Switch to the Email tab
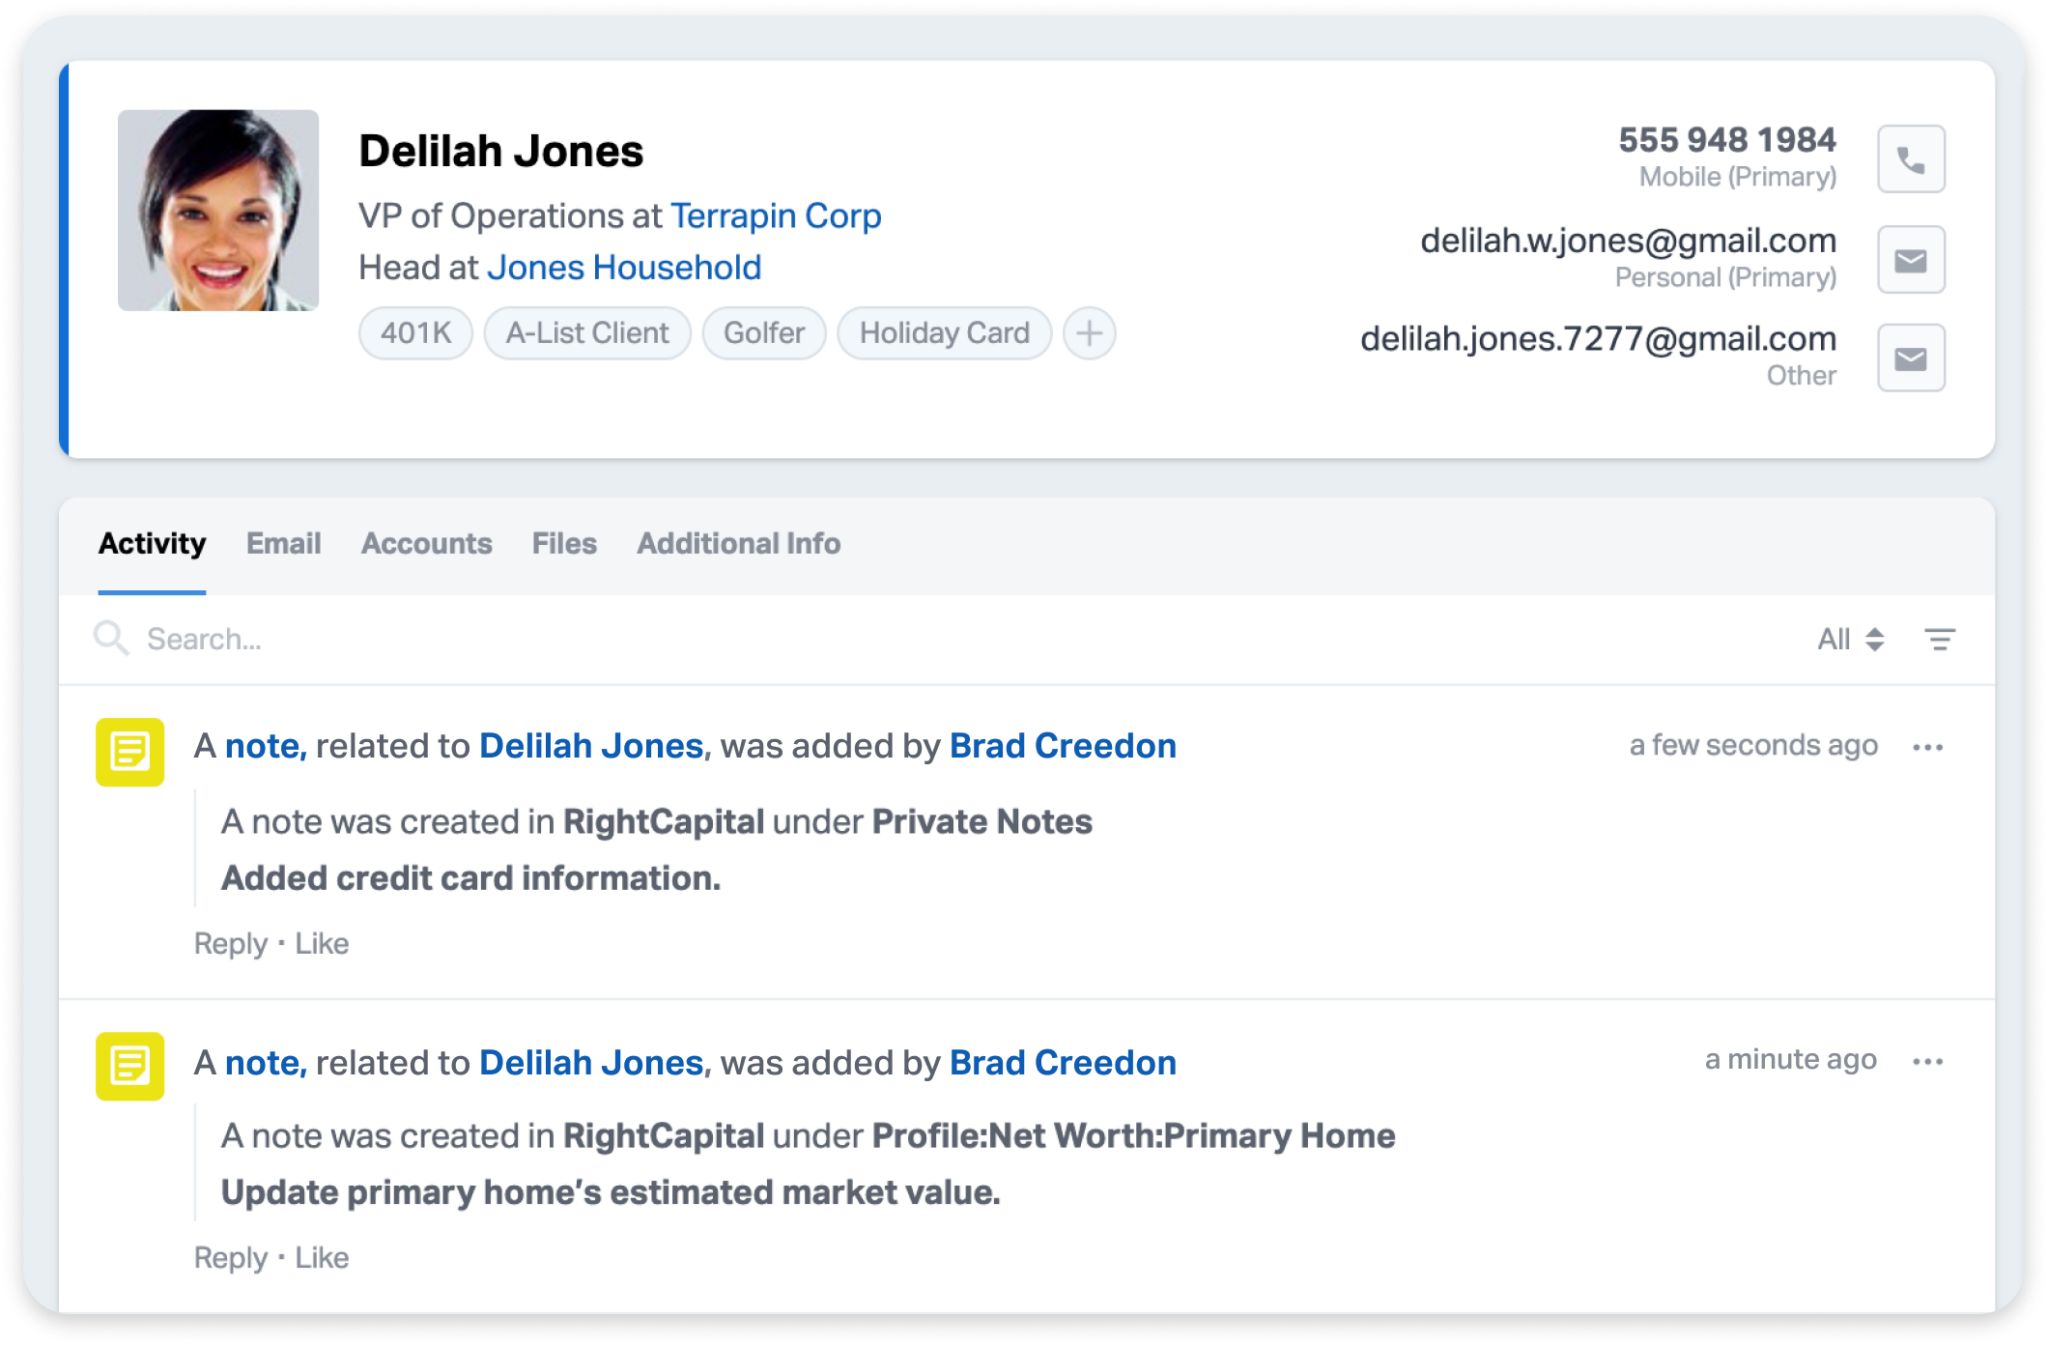 tap(284, 543)
